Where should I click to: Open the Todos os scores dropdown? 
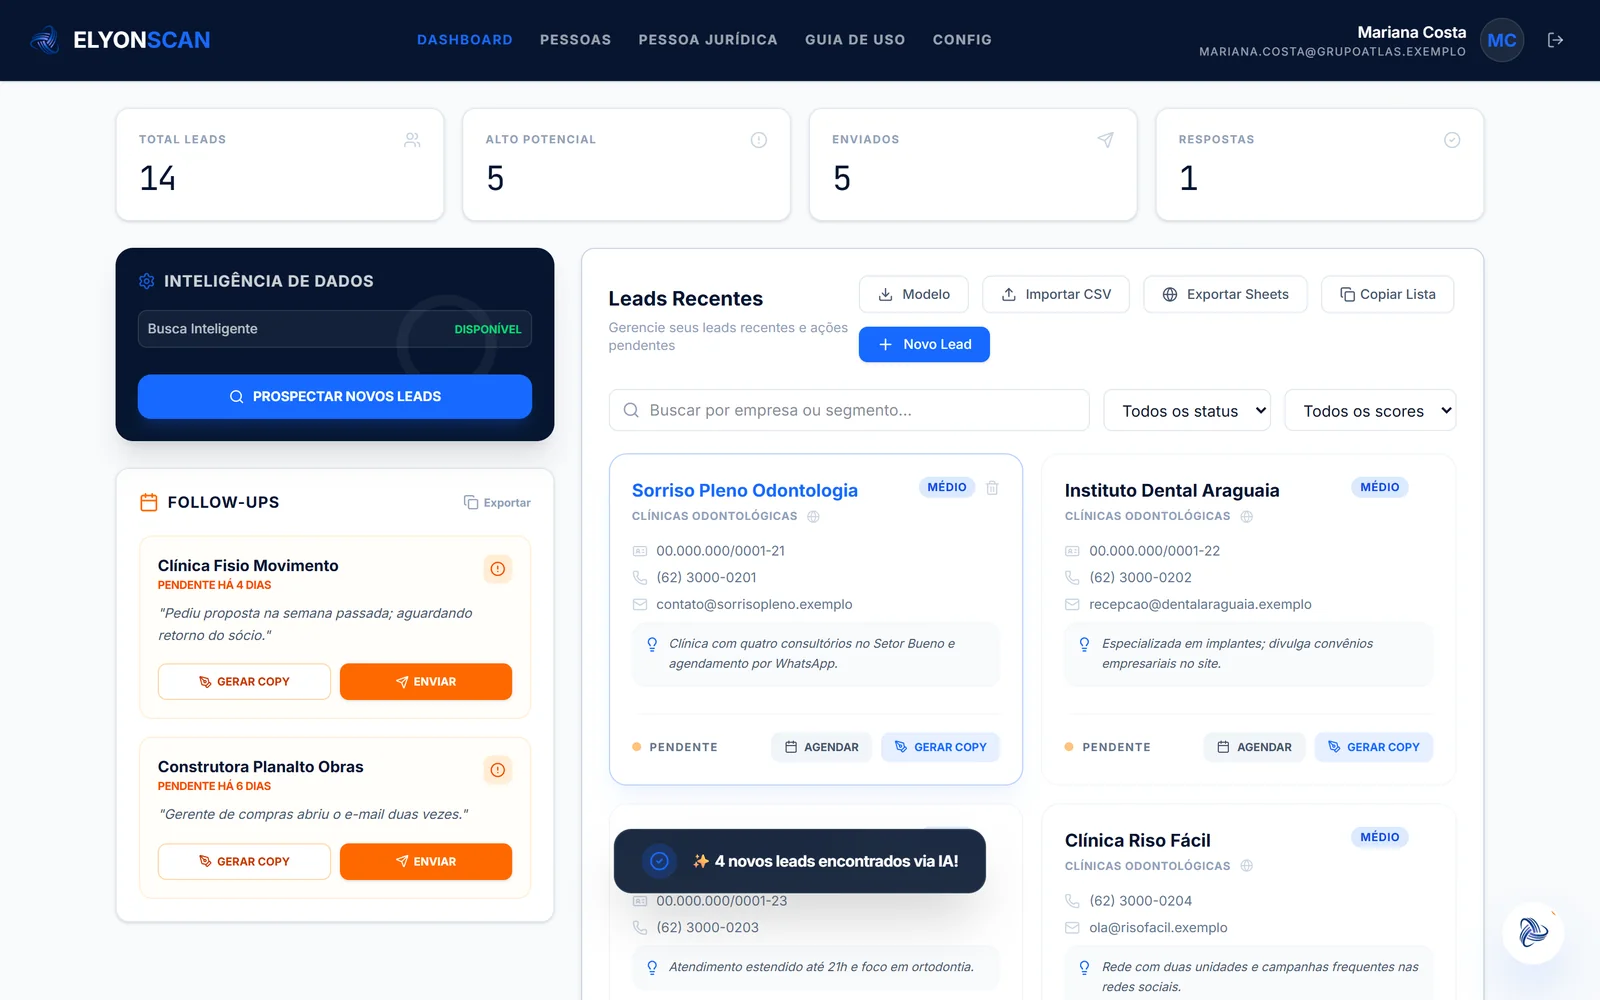1370,411
